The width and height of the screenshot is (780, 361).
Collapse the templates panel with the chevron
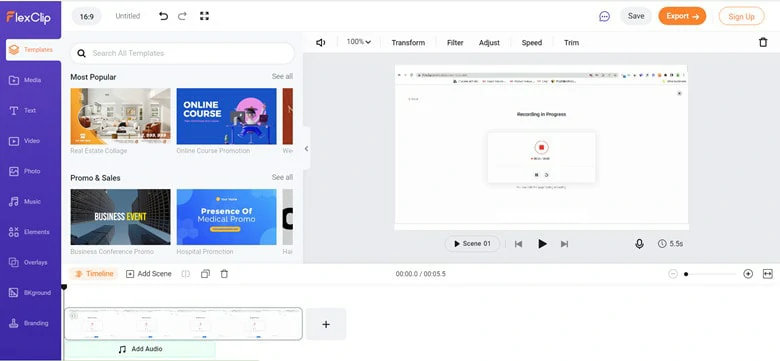pos(306,148)
